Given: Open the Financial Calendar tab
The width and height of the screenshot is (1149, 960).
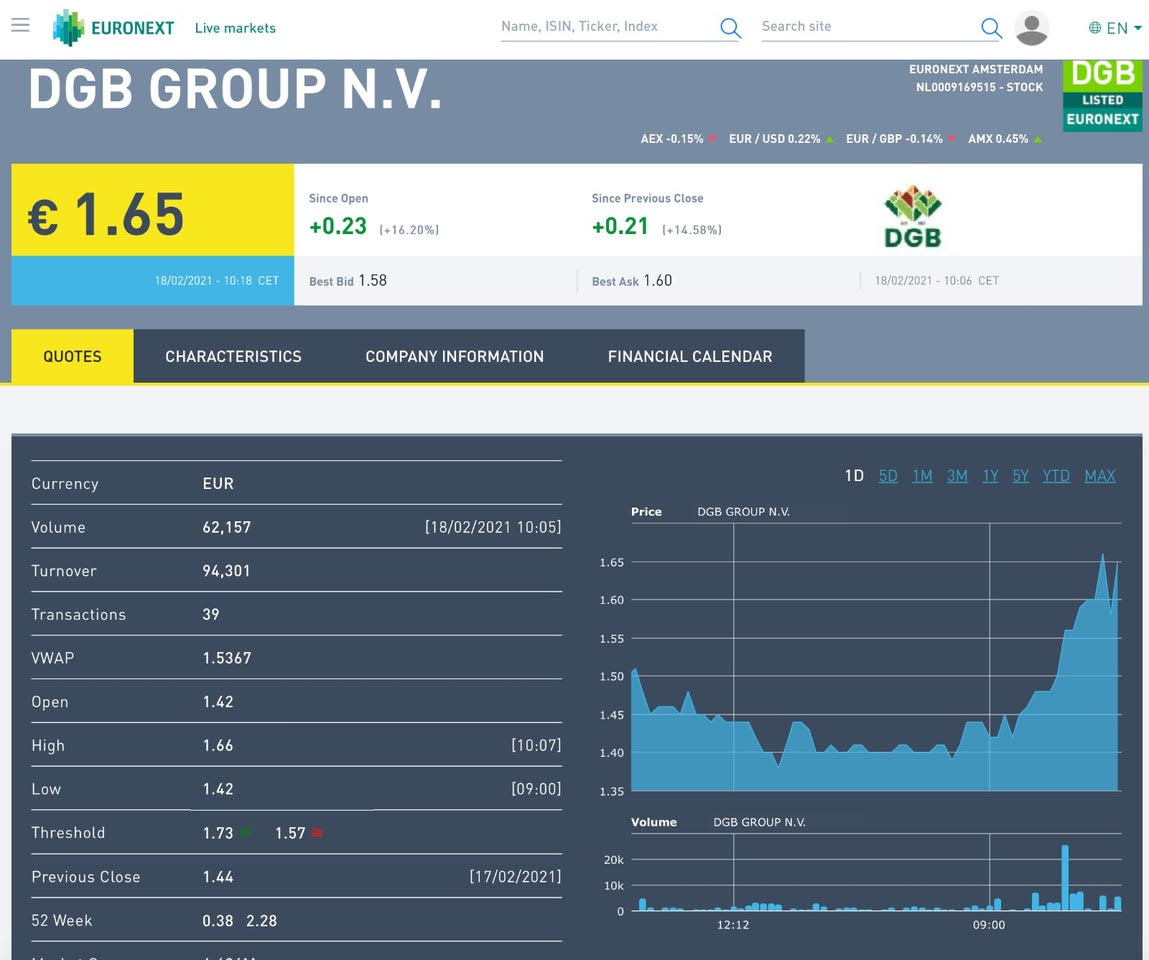Looking at the screenshot, I should click(690, 356).
